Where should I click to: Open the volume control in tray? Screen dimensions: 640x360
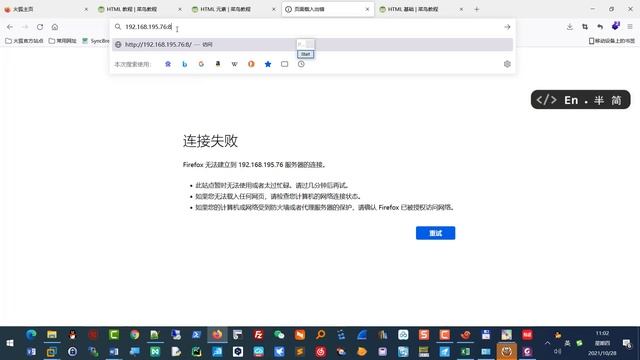click(x=558, y=351)
